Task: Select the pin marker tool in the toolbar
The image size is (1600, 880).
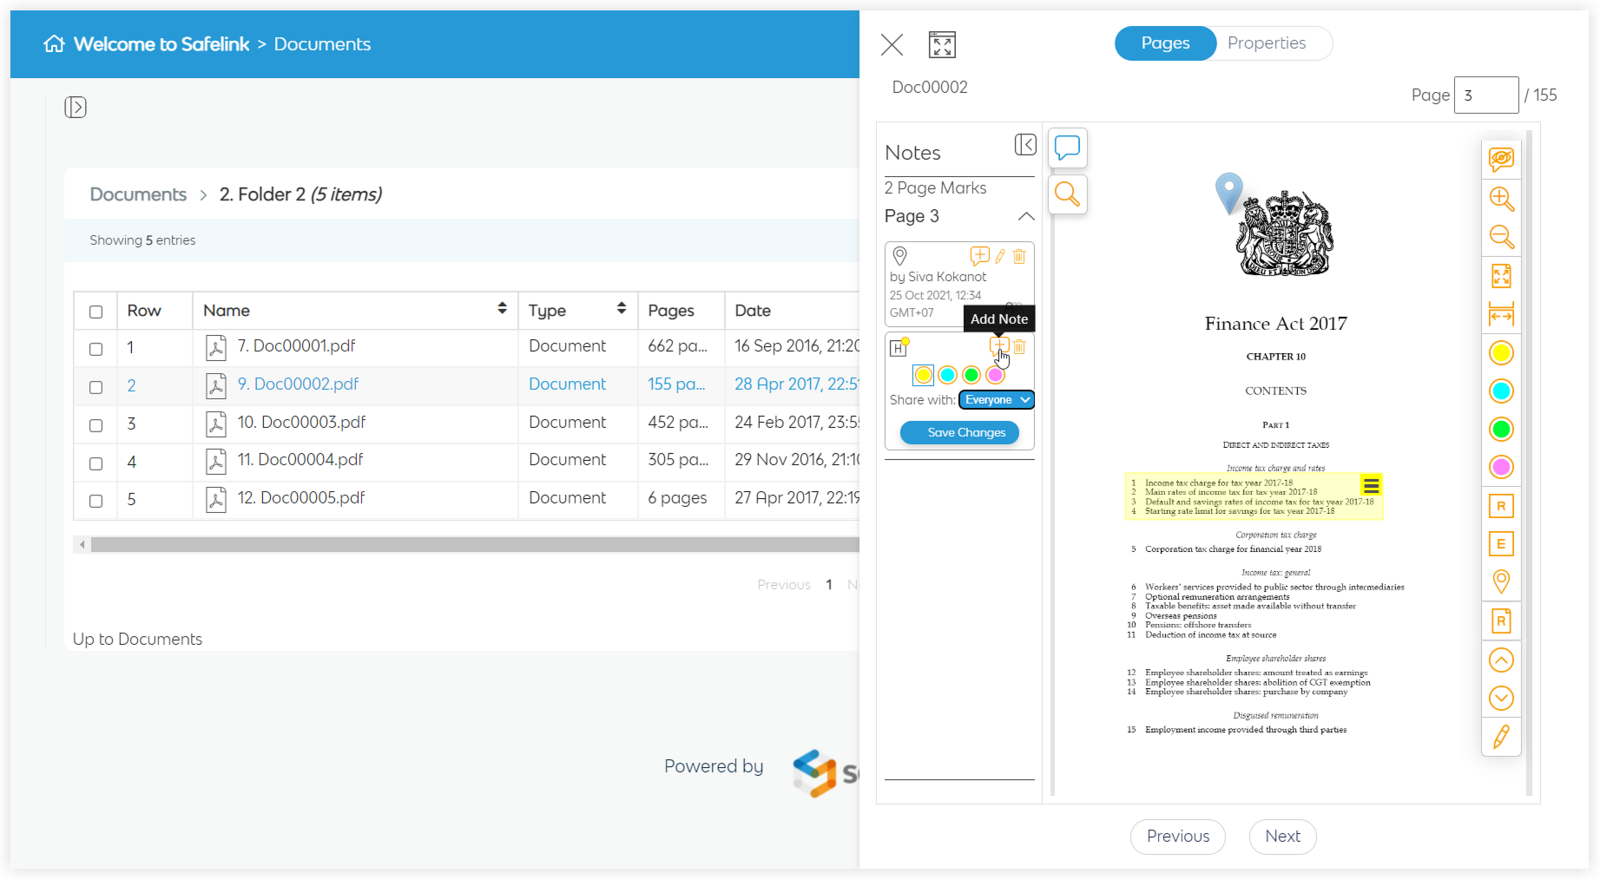Action: (1501, 582)
